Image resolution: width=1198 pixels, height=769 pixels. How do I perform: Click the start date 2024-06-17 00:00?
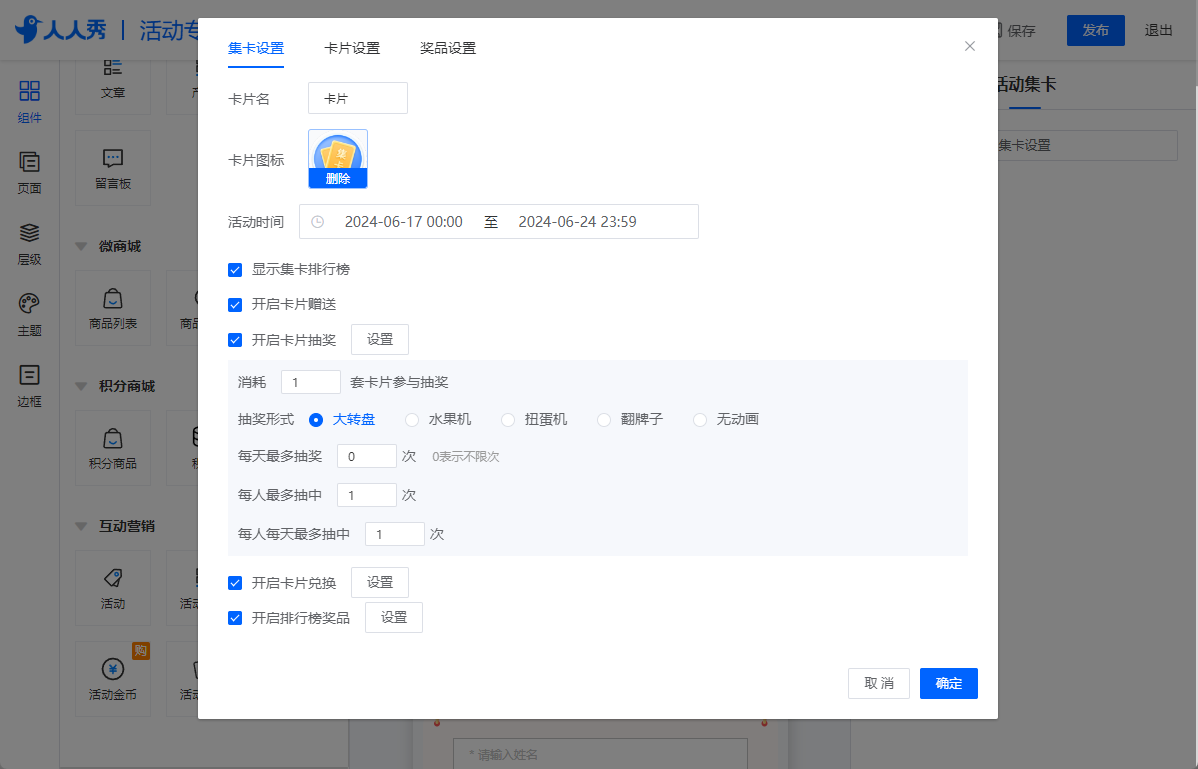click(x=403, y=221)
